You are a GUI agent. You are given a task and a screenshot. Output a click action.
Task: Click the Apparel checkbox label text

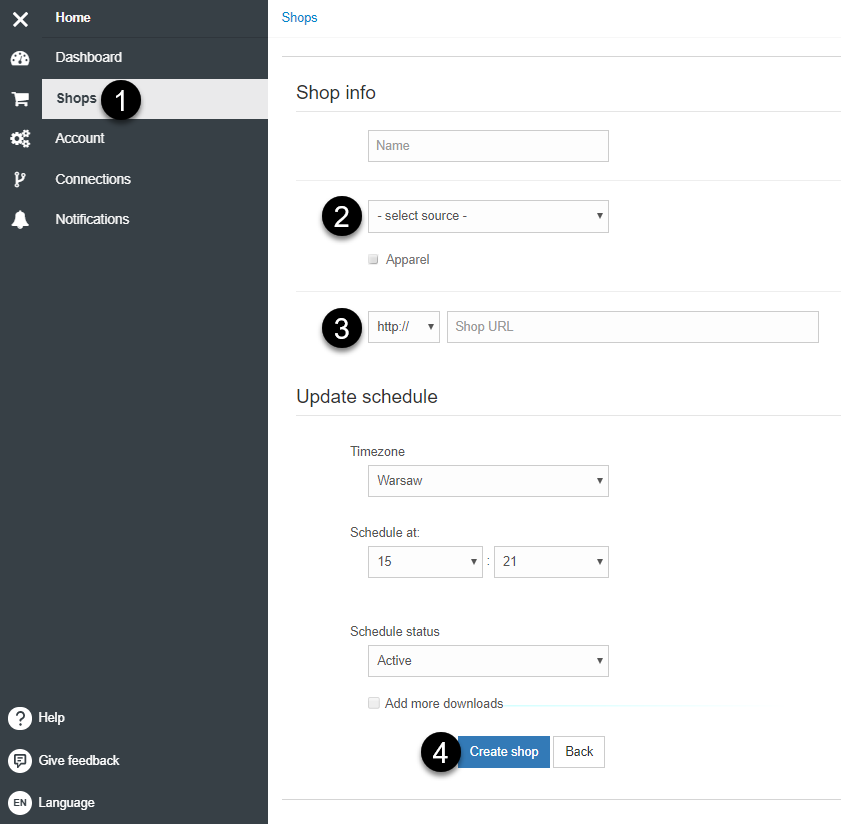408,260
